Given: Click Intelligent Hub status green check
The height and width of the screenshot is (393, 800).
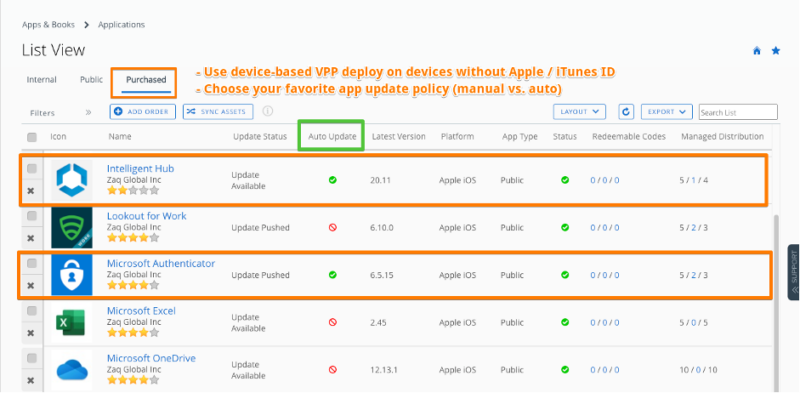Looking at the screenshot, I should coord(565,180).
